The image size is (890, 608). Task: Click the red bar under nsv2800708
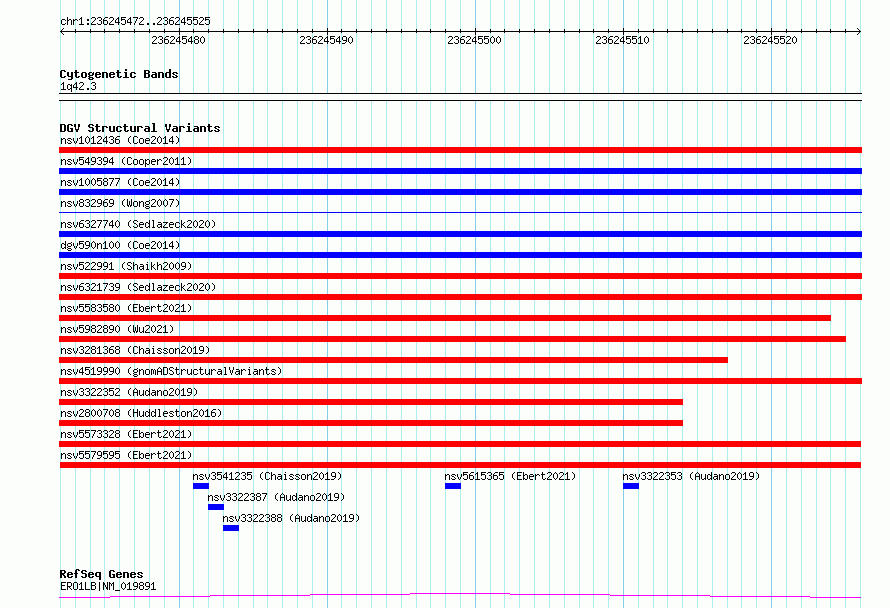(371, 423)
